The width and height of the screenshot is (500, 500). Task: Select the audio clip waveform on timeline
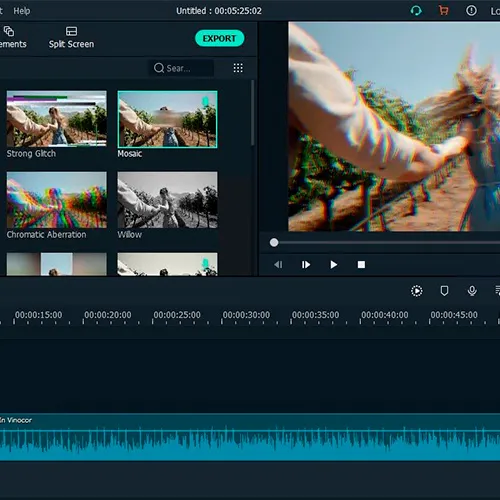[x=250, y=437]
